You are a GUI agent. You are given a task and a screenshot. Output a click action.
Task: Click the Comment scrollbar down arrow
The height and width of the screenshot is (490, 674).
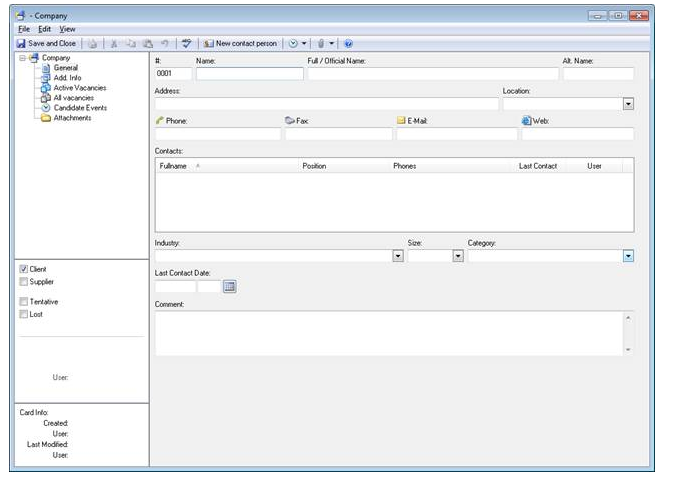click(x=628, y=349)
